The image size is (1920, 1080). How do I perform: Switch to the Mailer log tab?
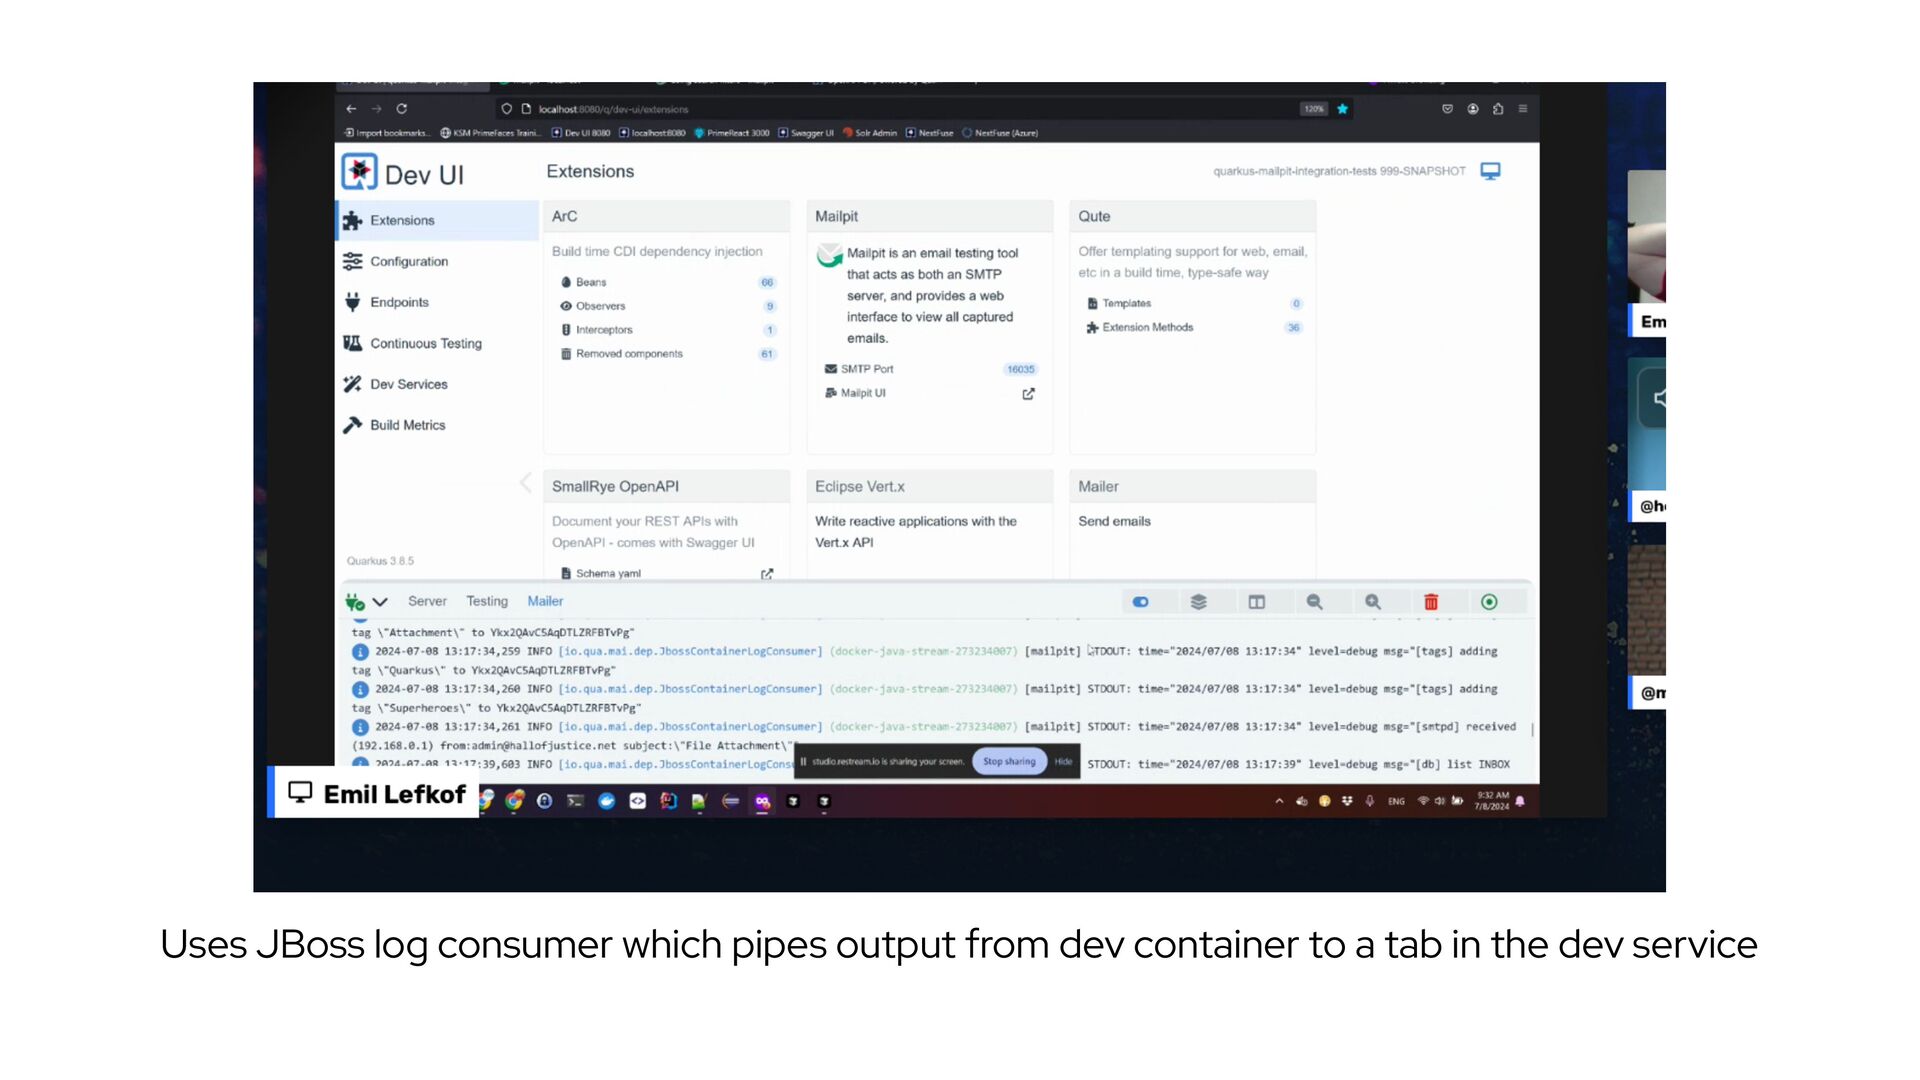[545, 601]
